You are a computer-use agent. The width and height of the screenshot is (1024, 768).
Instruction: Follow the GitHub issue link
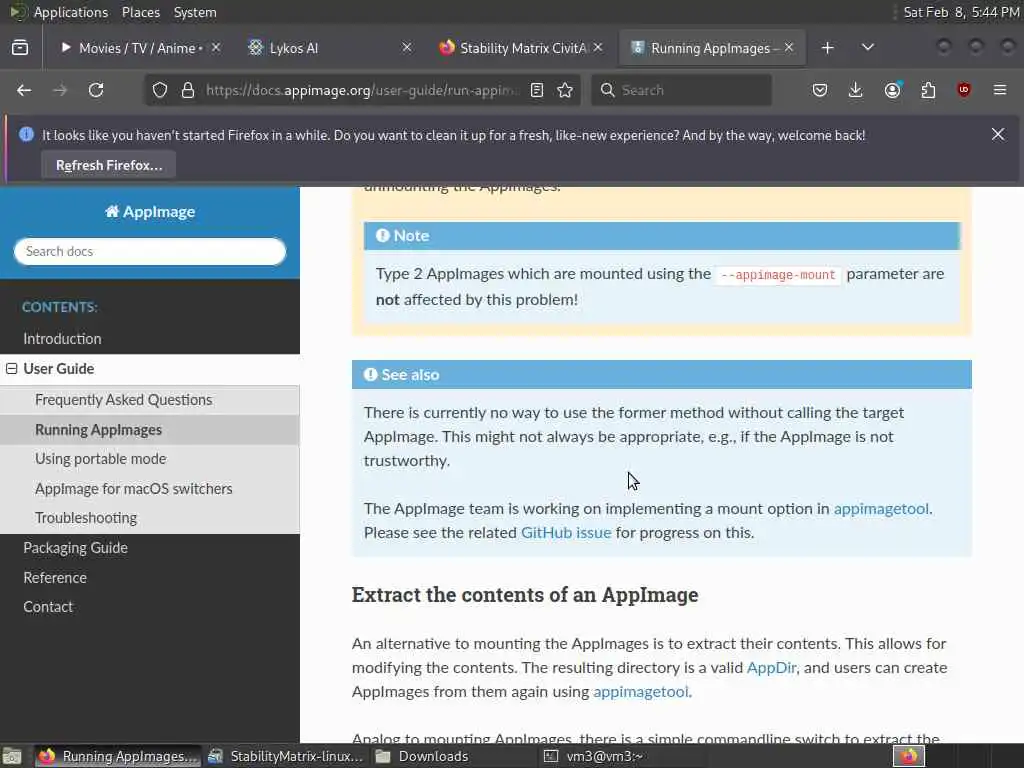tap(566, 533)
